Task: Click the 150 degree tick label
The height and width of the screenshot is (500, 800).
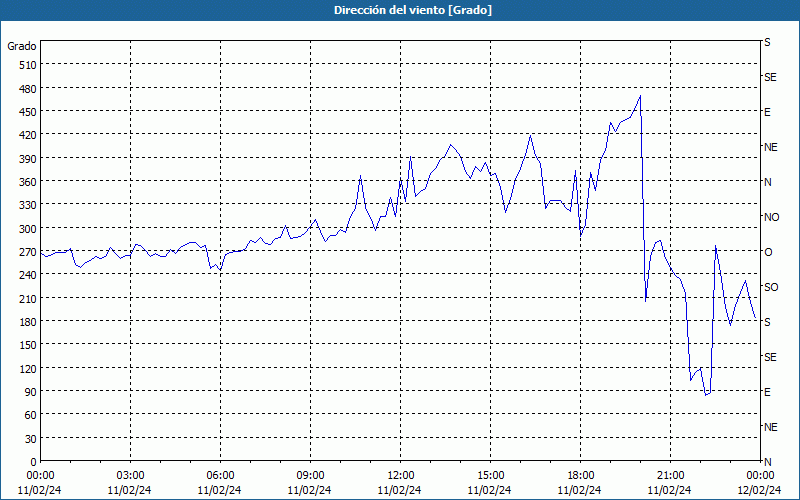Action: (28, 345)
